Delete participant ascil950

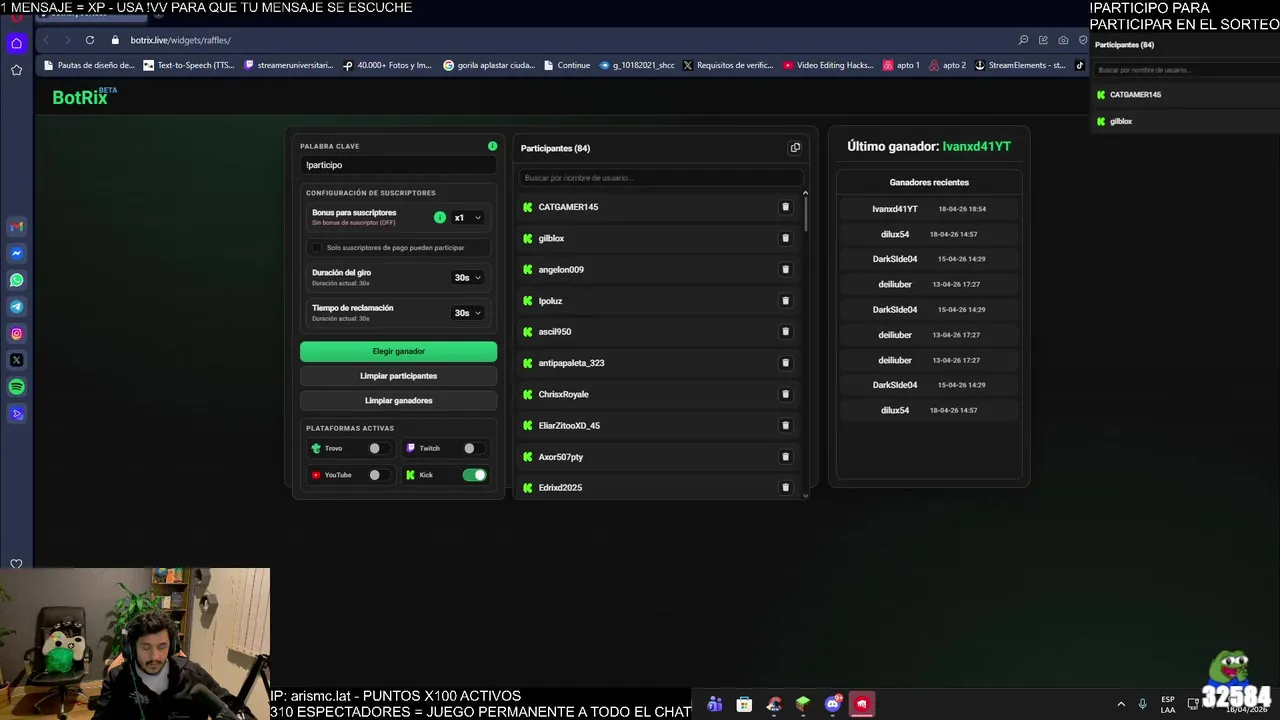point(785,331)
